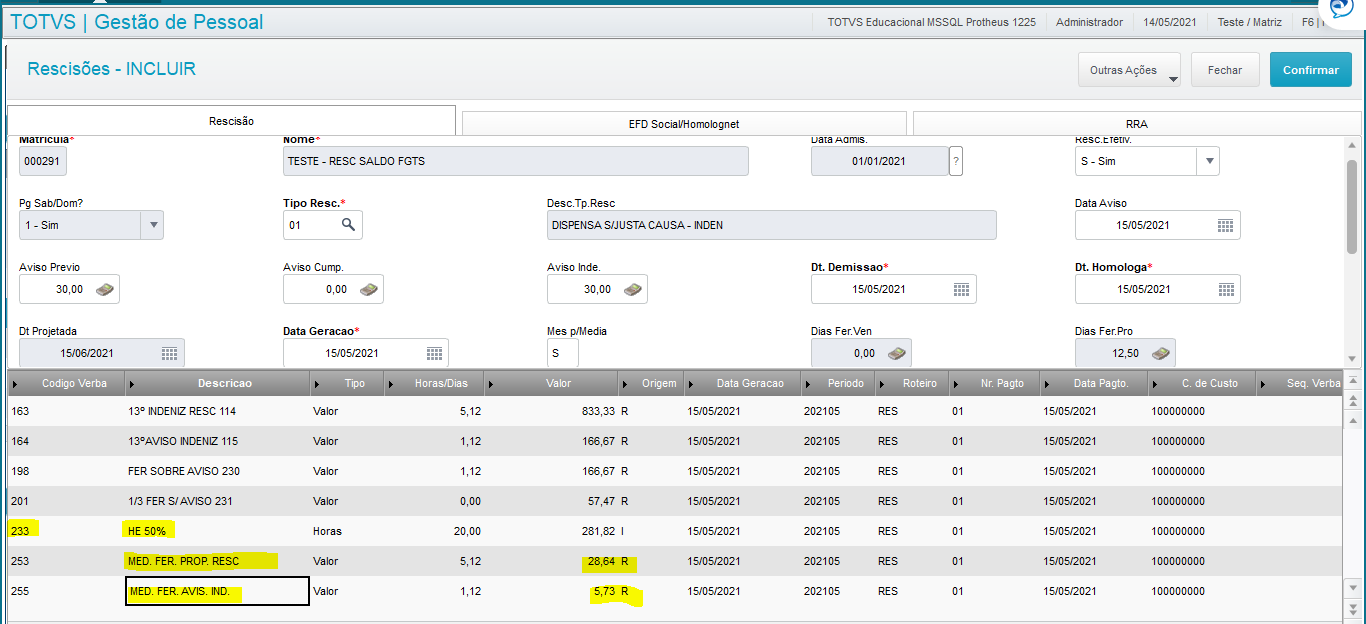The height and width of the screenshot is (624, 1366).
Task: Open calculator icon in Dias Fer.Pro field
Action: pos(1161,354)
